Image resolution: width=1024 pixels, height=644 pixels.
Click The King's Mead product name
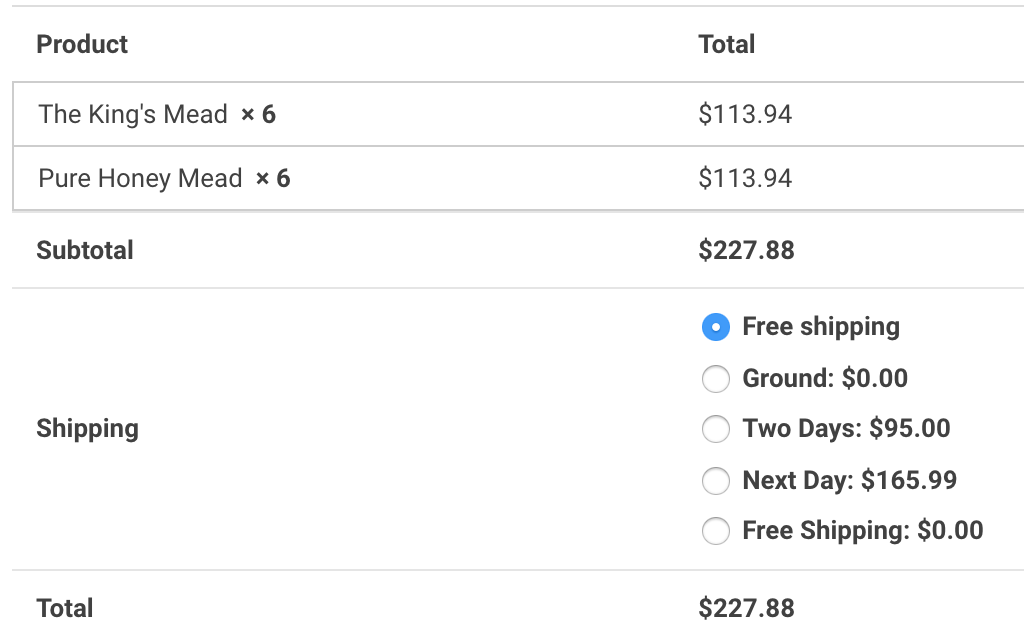pyautogui.click(x=133, y=115)
